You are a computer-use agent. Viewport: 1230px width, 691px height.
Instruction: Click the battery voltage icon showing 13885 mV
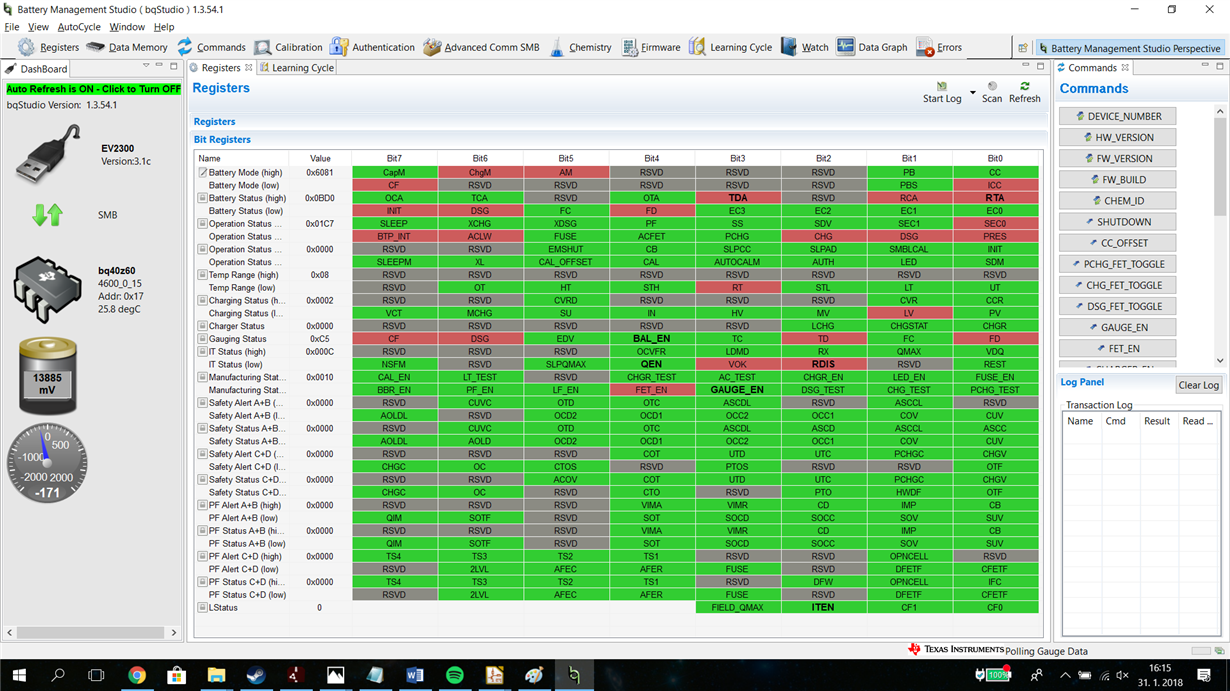[x=47, y=376]
